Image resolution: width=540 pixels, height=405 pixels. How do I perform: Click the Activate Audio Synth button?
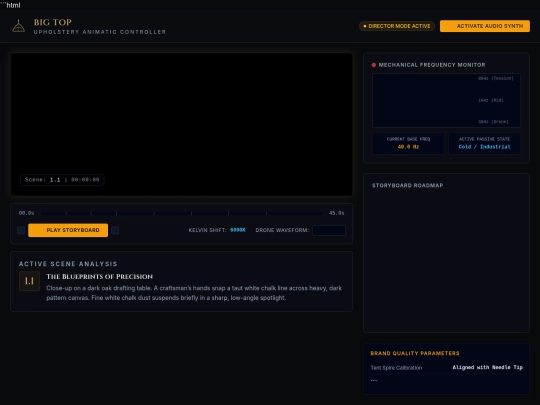(485, 26)
